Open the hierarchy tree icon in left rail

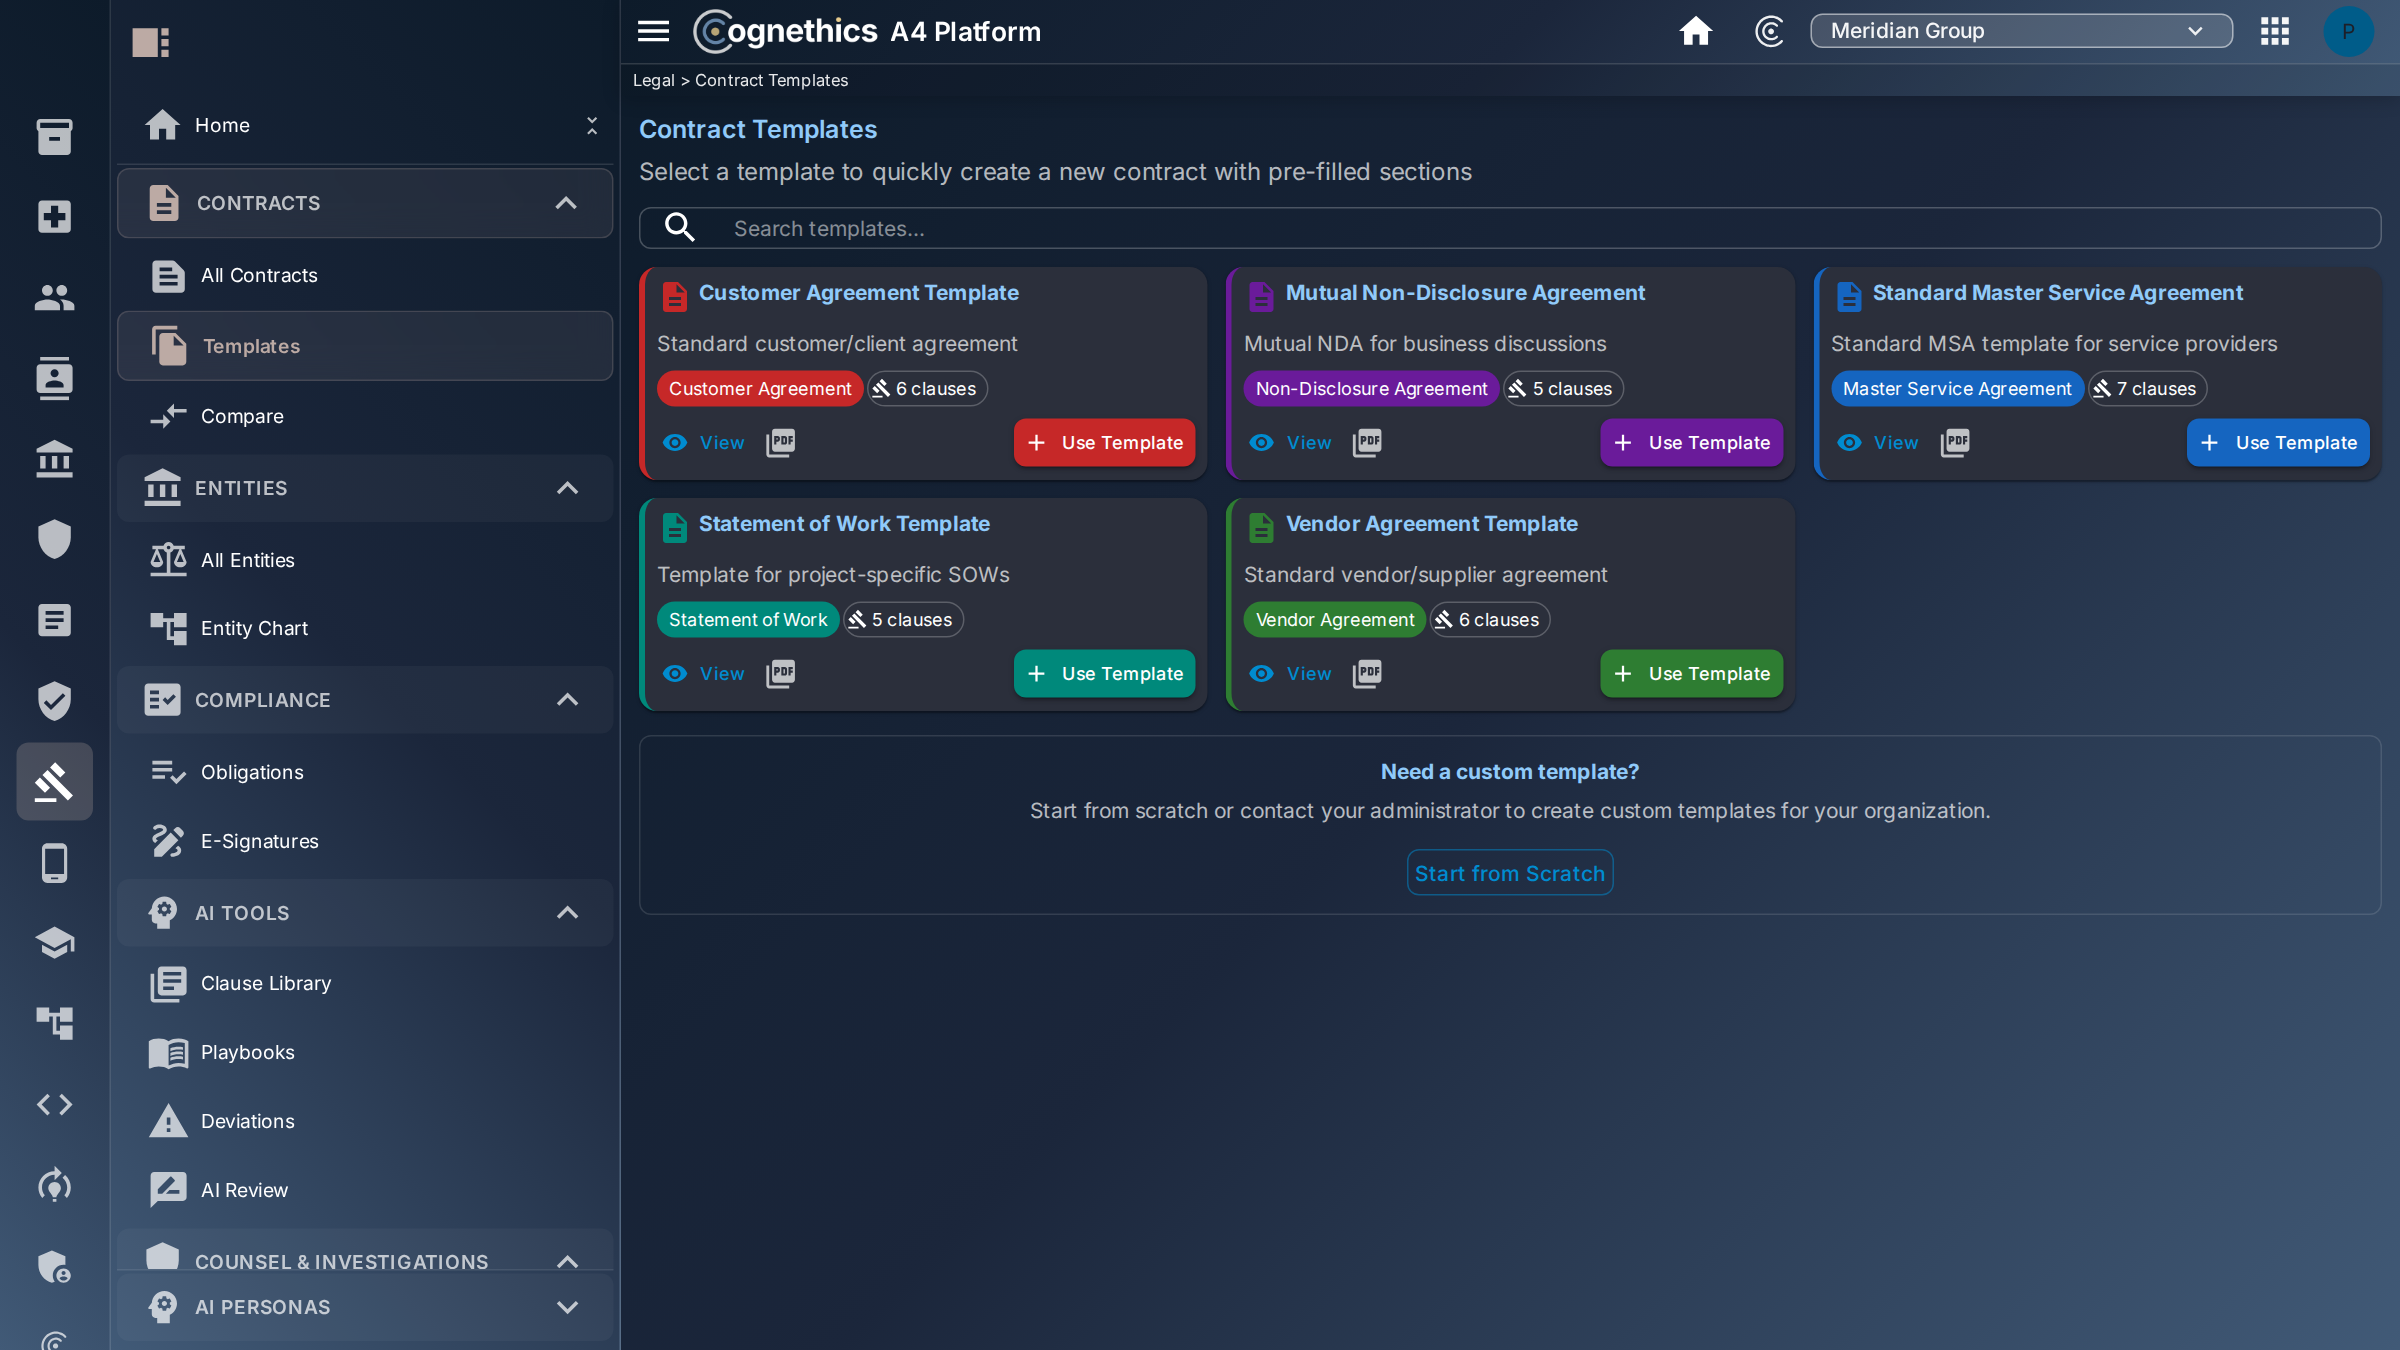click(54, 1023)
